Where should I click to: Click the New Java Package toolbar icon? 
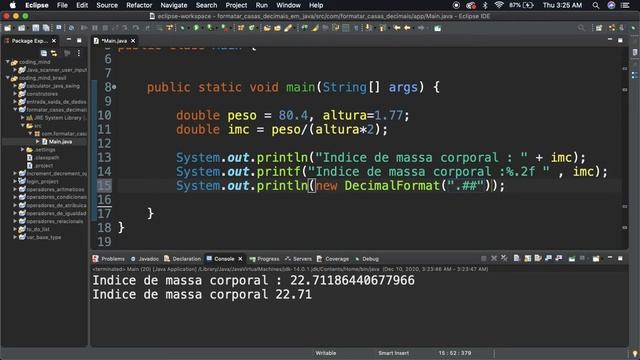(240, 28)
